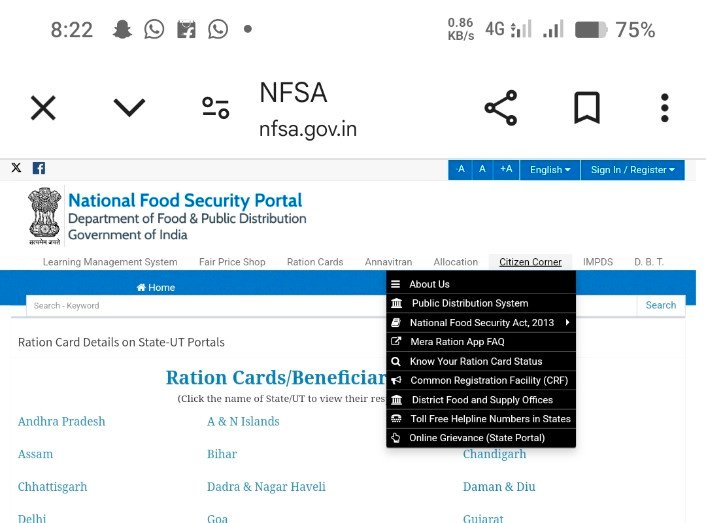This screenshot has width=706, height=523.
Task: Bookmark this NFSA page
Action: click(x=587, y=108)
